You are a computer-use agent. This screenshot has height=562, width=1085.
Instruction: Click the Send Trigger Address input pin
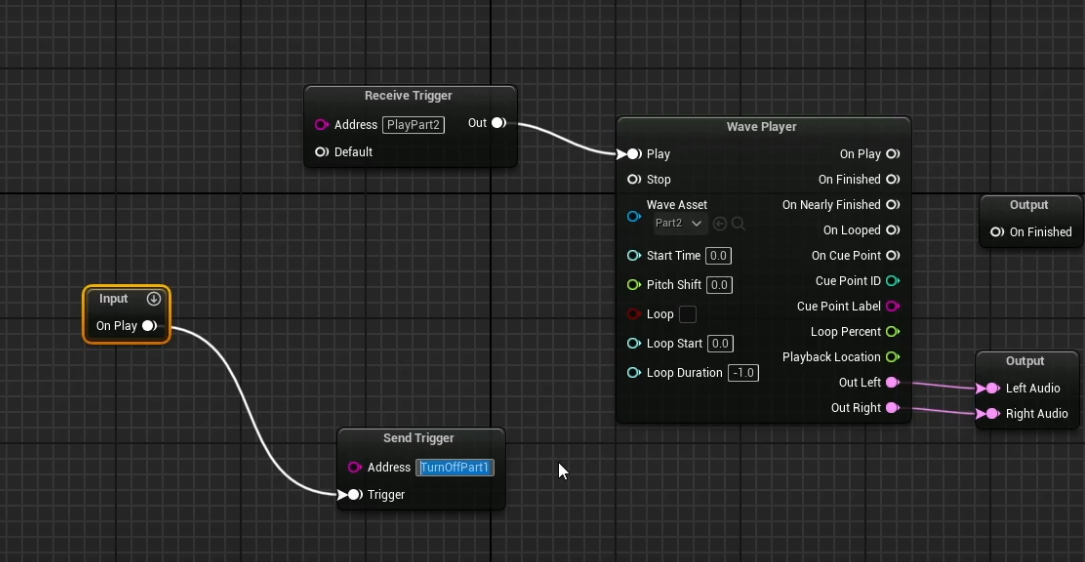[x=354, y=468]
